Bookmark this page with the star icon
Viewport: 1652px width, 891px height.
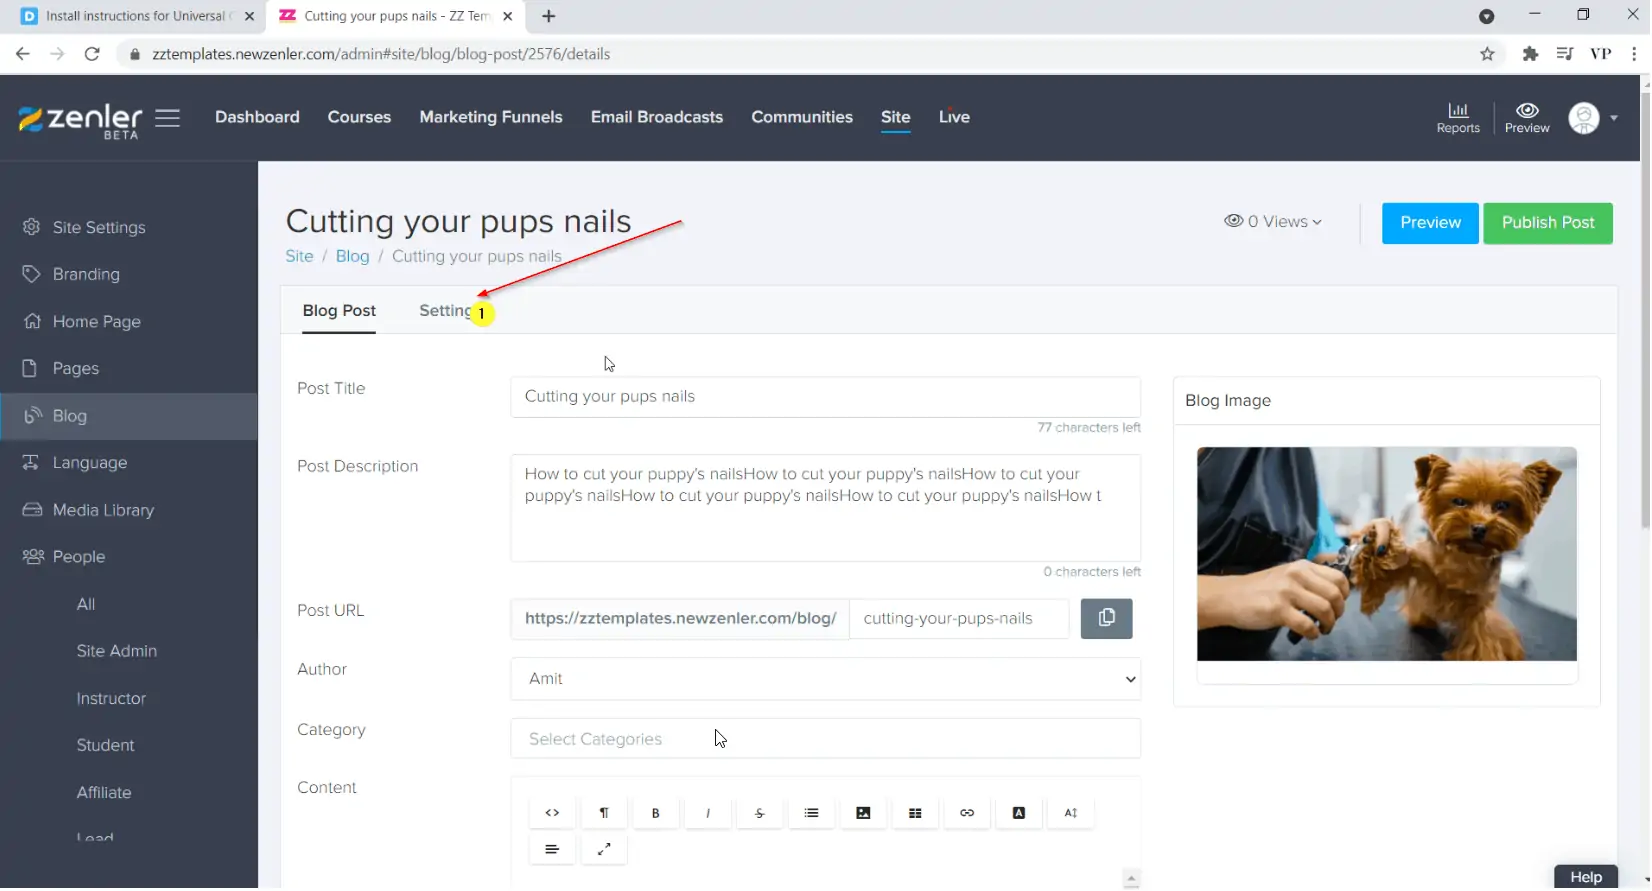point(1488,54)
